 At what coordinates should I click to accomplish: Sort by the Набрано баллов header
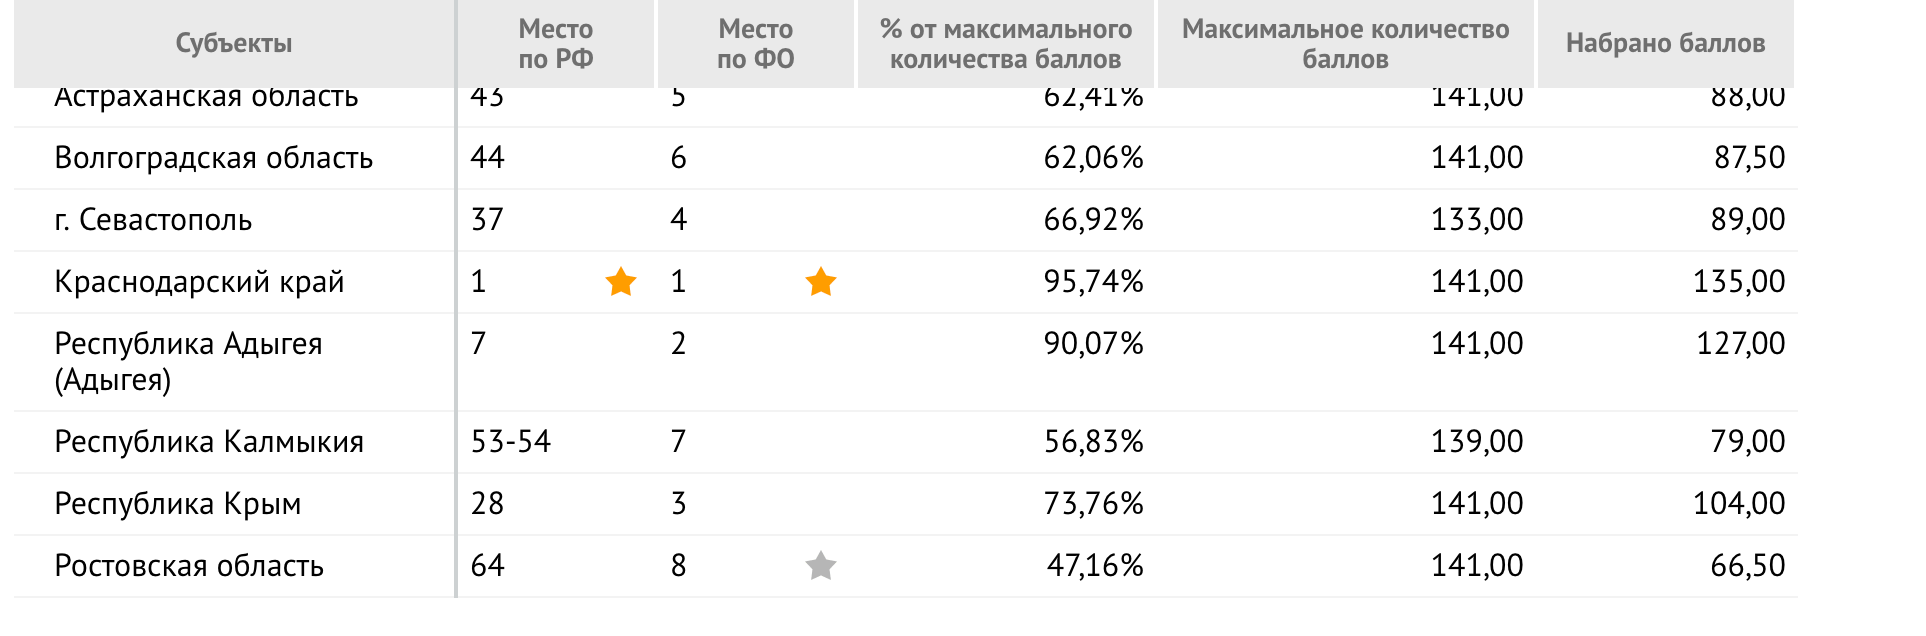tap(1665, 43)
